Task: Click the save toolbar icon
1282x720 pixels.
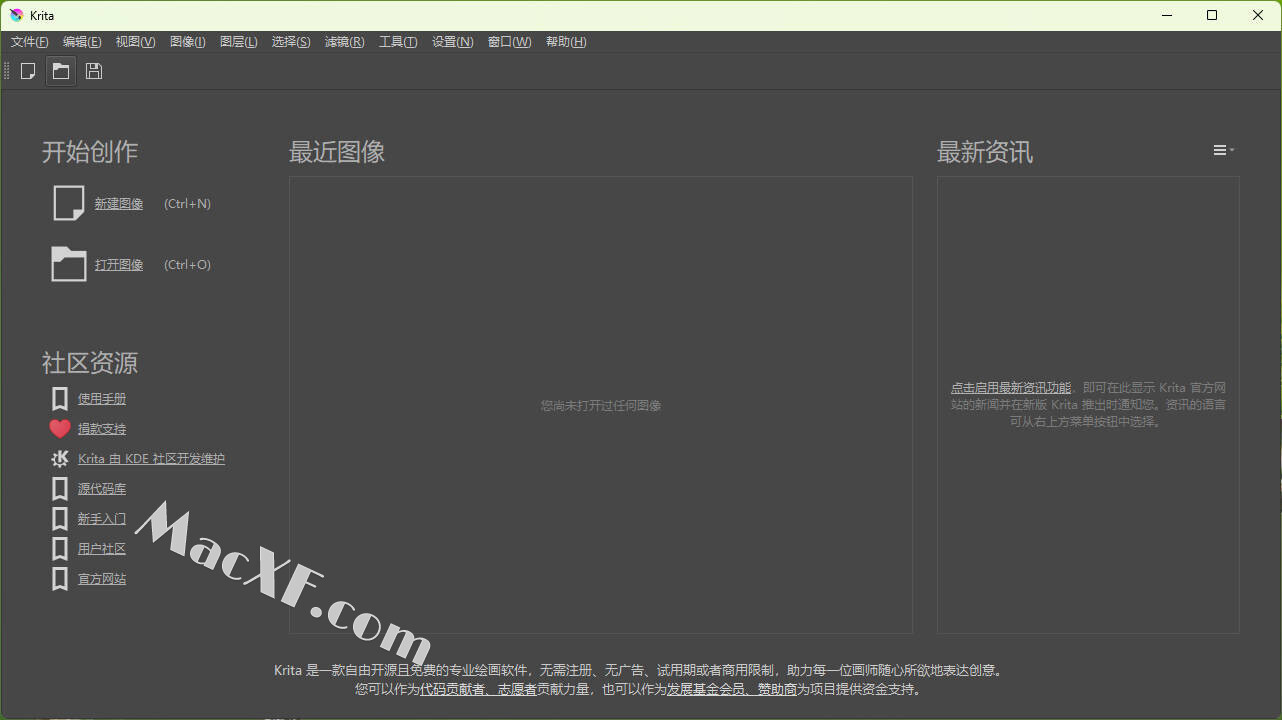Action: [94, 71]
